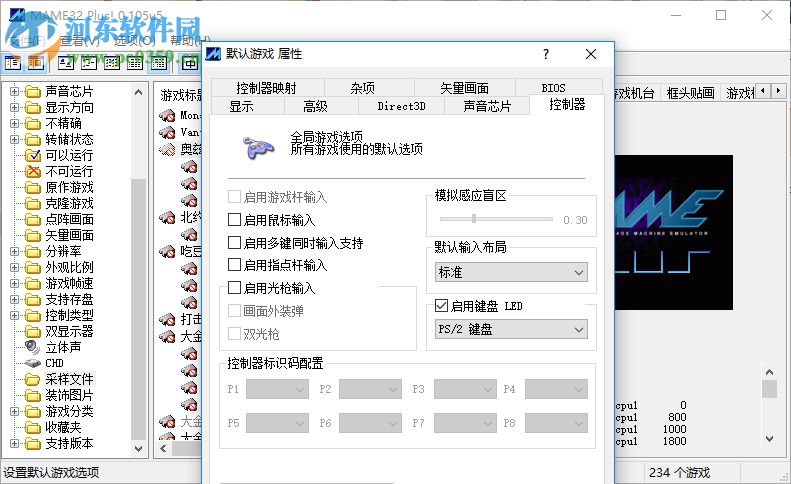791x484 pixels.
Task: Expand the 声音芯片 tree node
Action: click(14, 91)
